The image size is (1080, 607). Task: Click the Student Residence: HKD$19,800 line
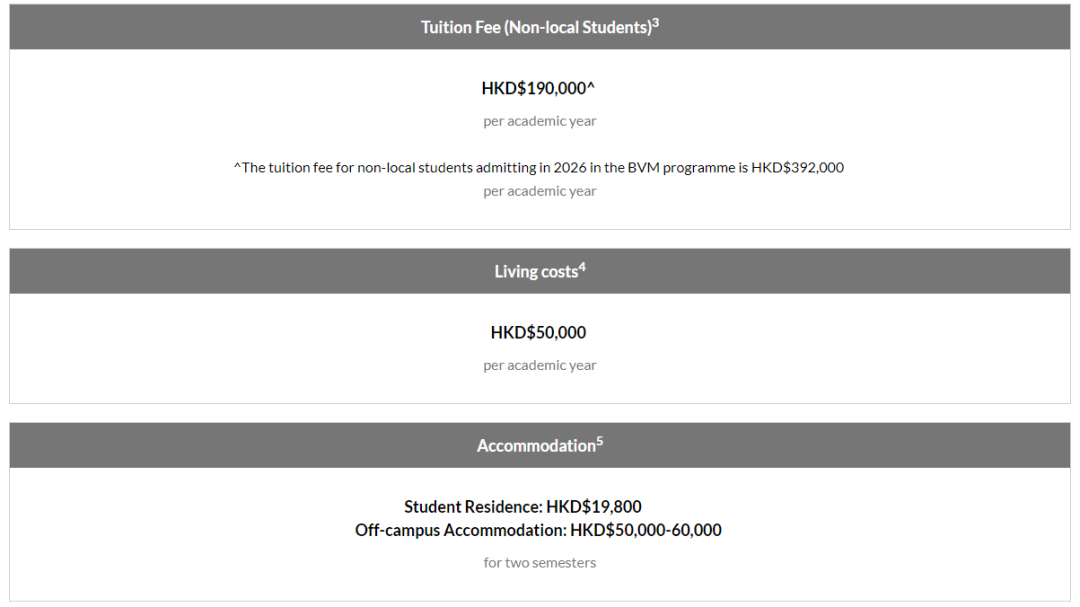[523, 507]
